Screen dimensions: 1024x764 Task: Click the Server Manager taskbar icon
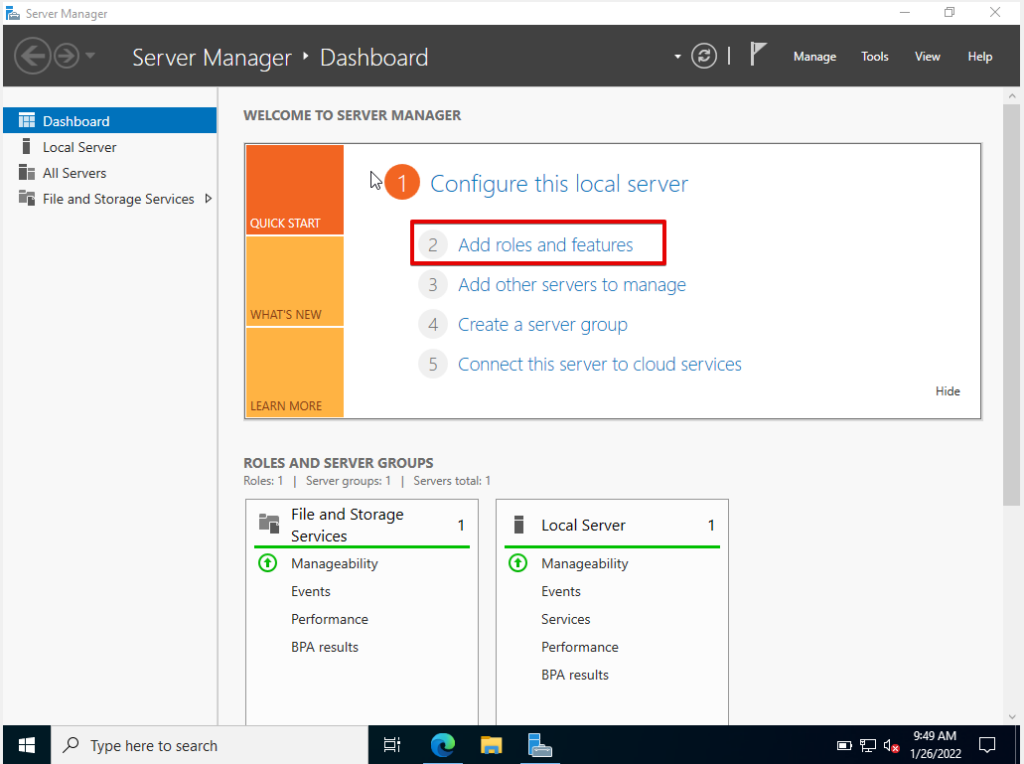pos(540,745)
